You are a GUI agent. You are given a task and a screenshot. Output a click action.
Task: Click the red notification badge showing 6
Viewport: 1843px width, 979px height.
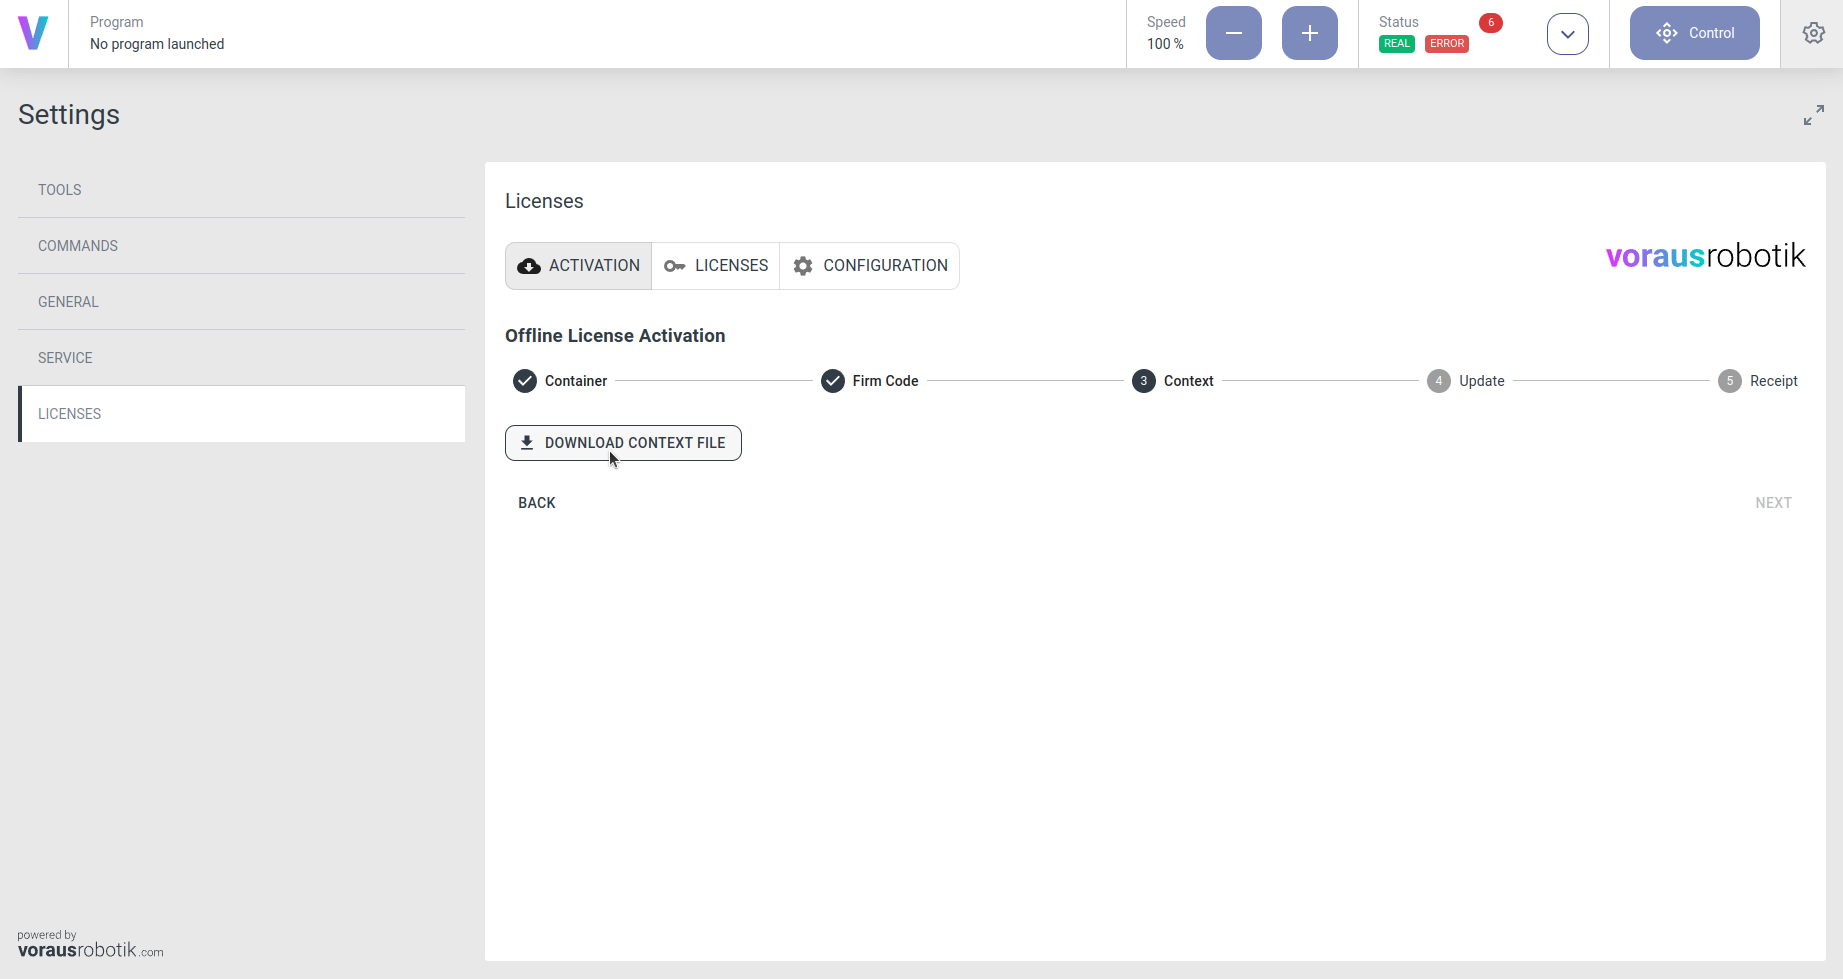[x=1490, y=23]
